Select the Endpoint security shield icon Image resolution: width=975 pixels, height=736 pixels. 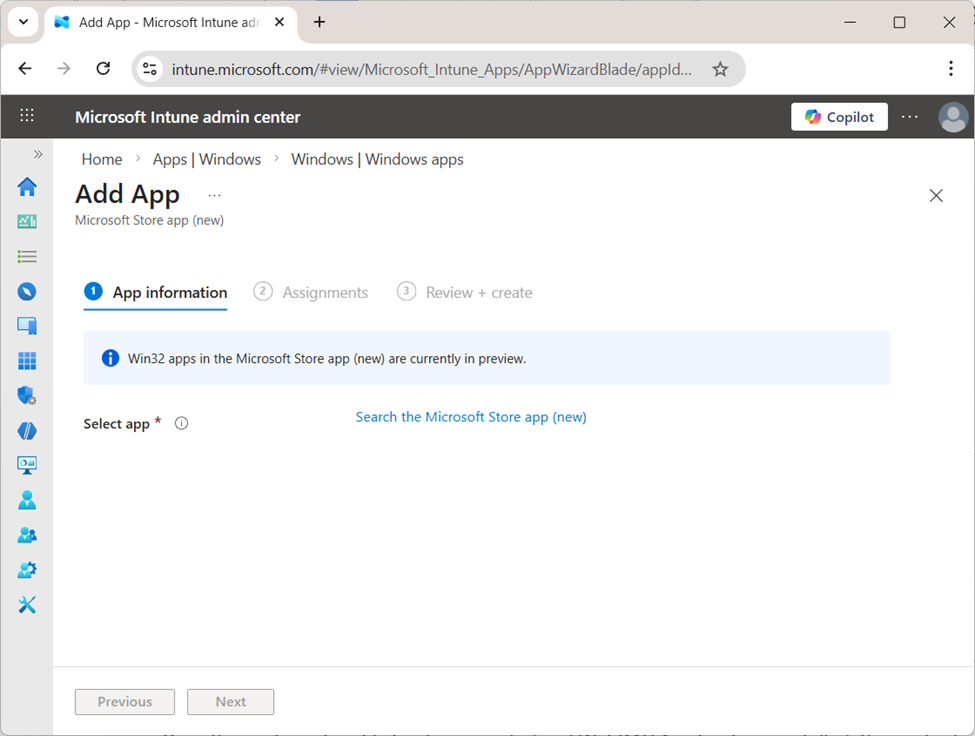(x=27, y=395)
